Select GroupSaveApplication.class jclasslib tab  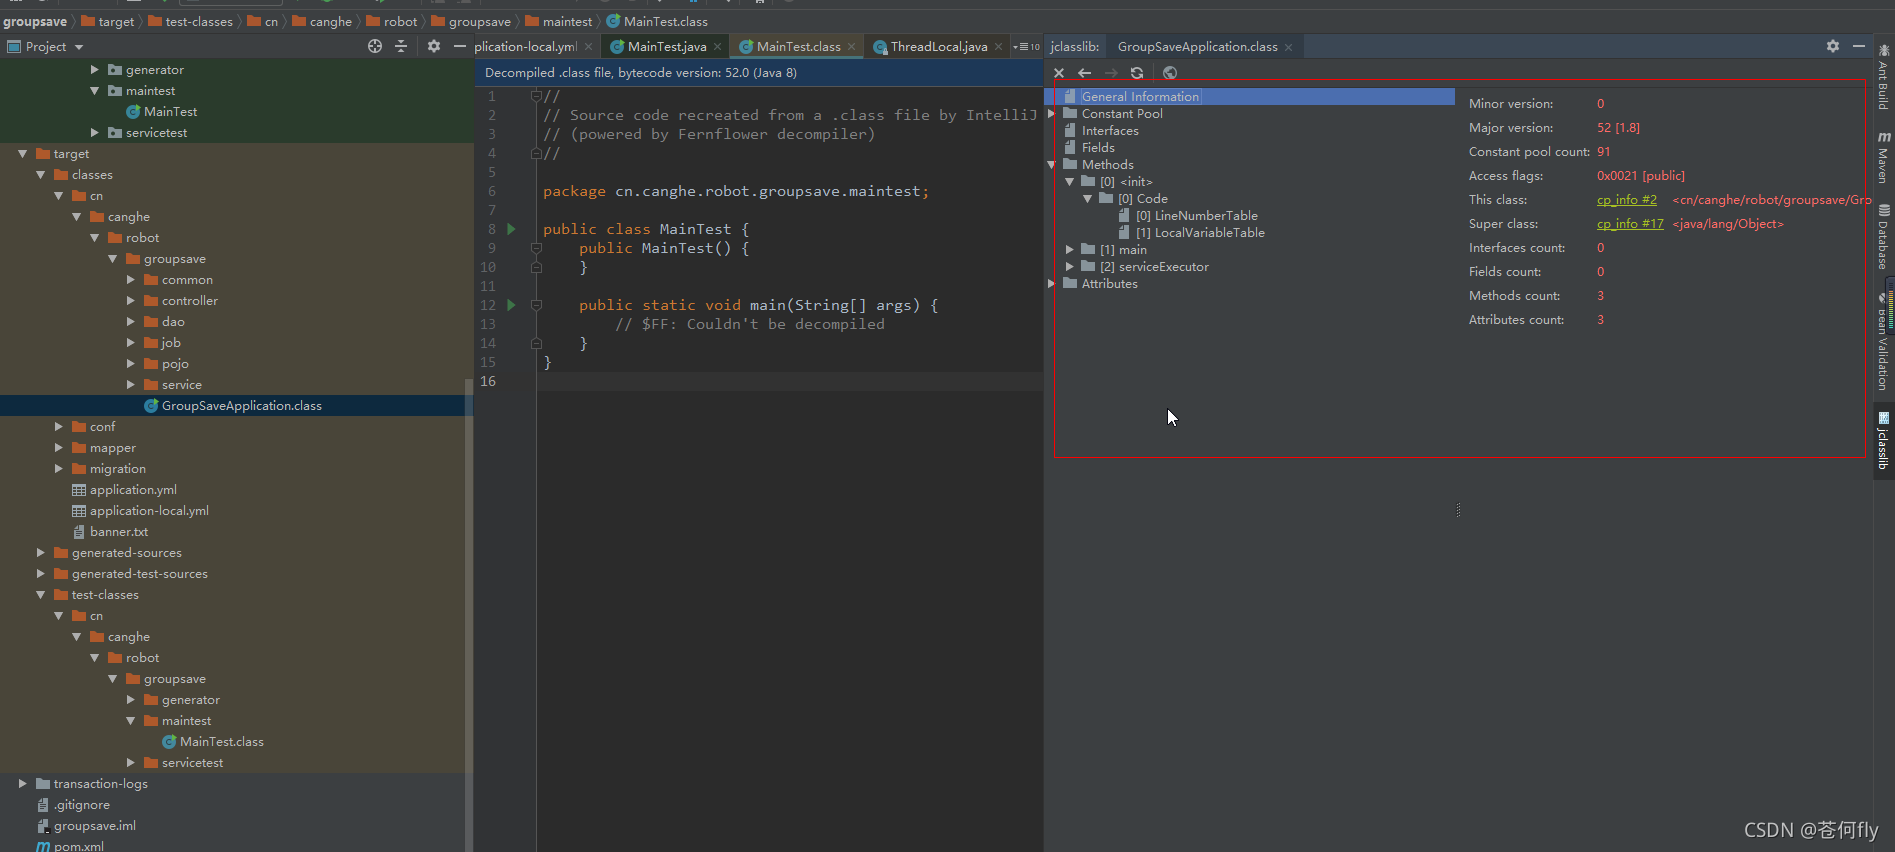point(1197,47)
